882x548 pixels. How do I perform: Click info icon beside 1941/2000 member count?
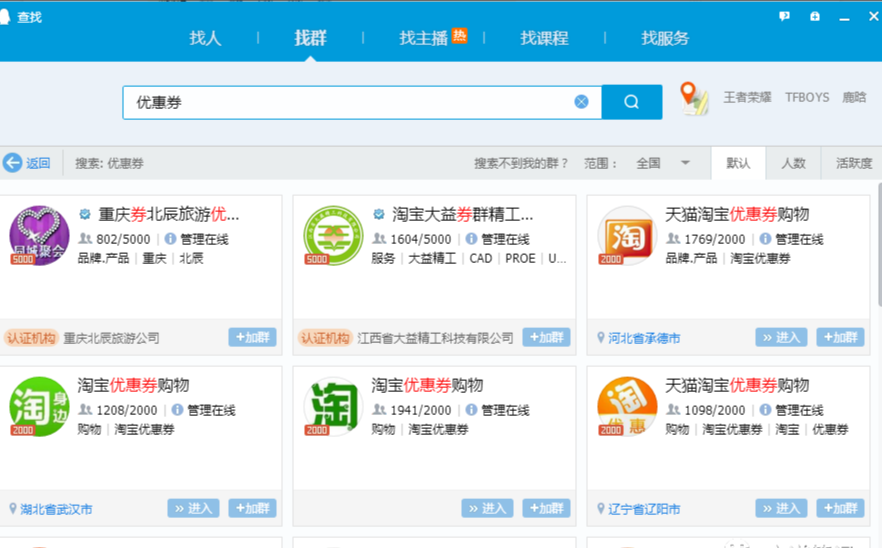point(471,410)
